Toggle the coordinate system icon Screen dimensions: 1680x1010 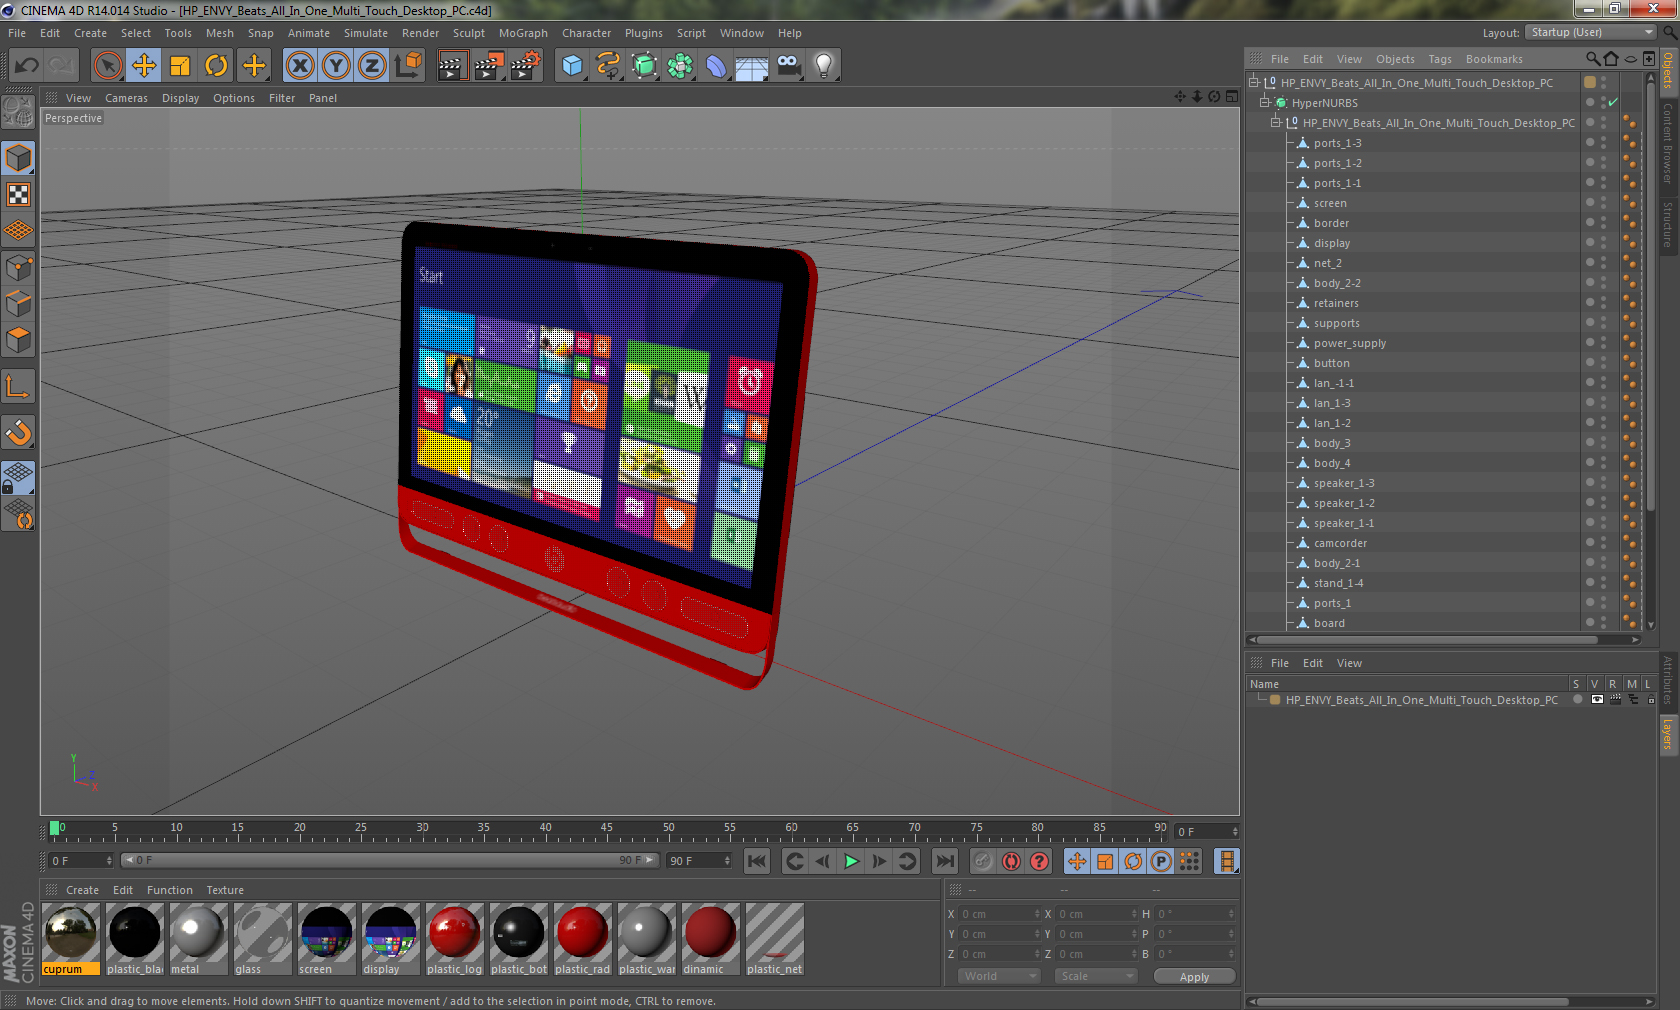coord(408,66)
